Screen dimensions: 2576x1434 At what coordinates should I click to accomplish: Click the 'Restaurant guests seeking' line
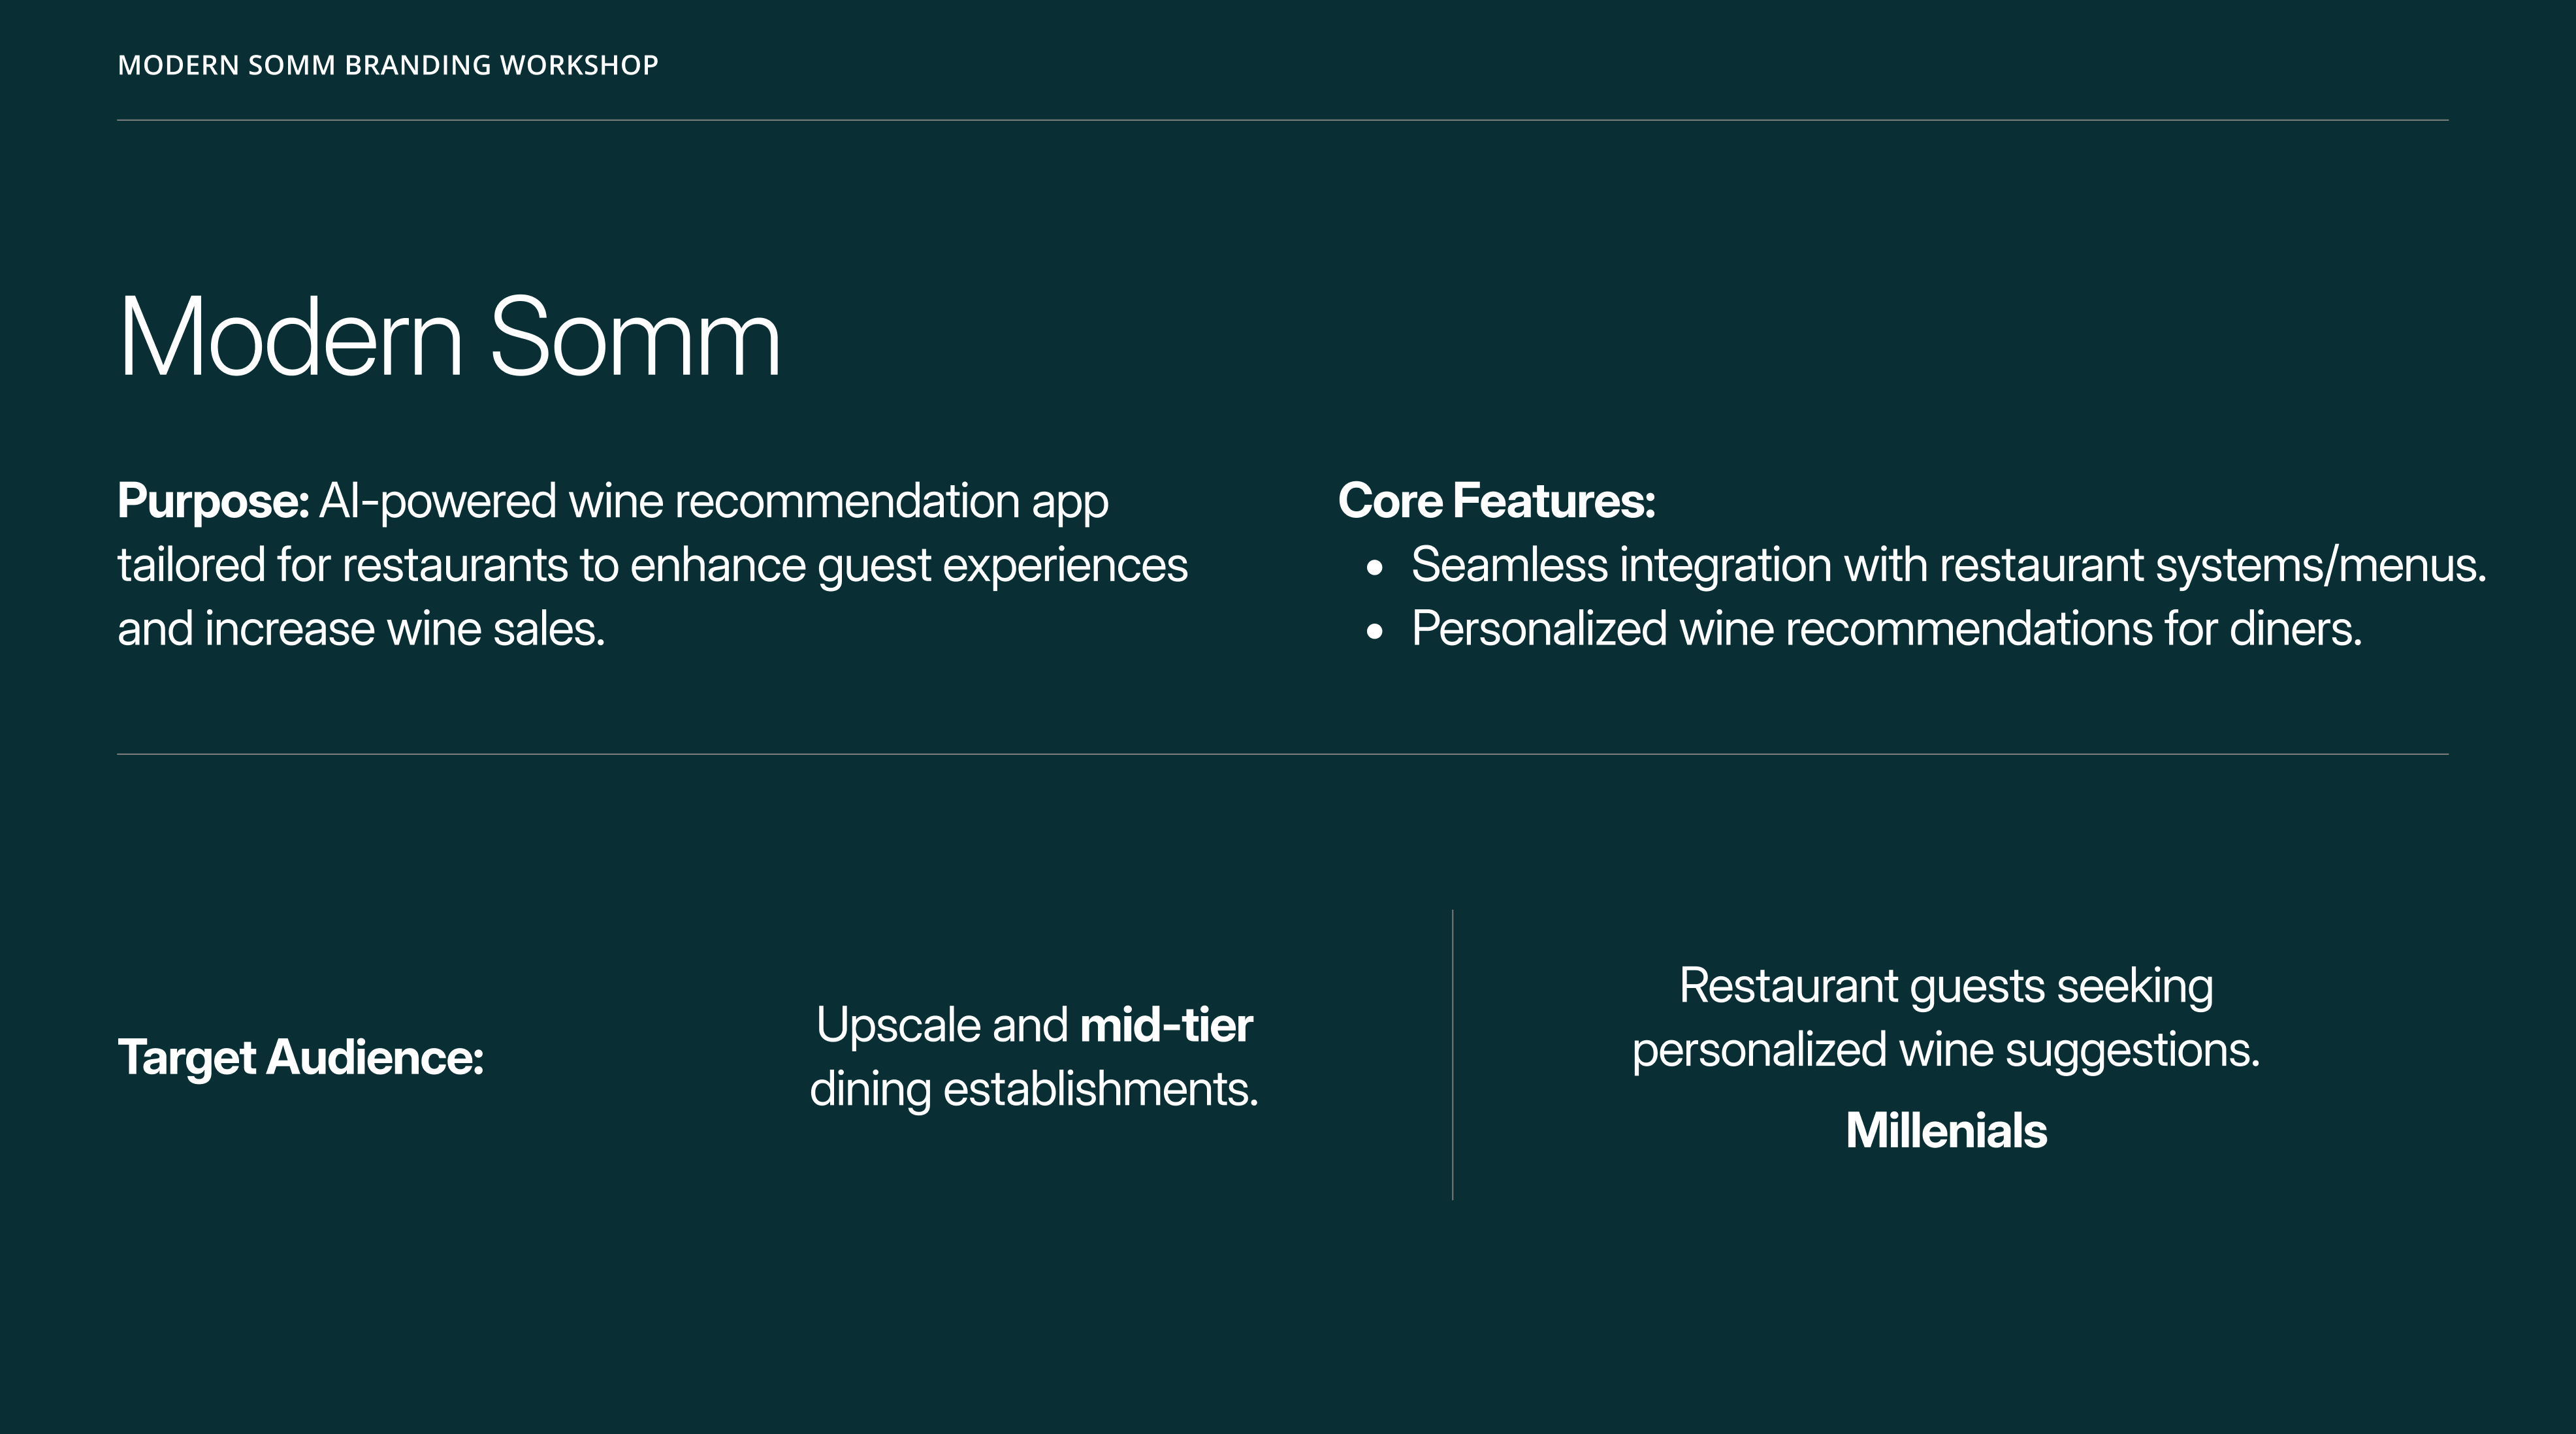1945,986
